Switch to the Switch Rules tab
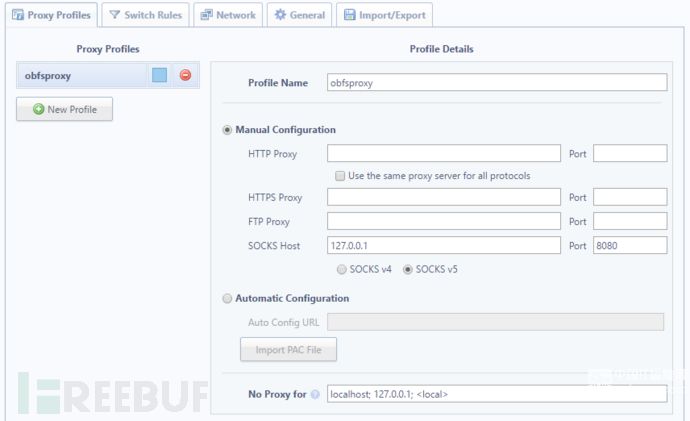This screenshot has width=690, height=421. tap(146, 15)
